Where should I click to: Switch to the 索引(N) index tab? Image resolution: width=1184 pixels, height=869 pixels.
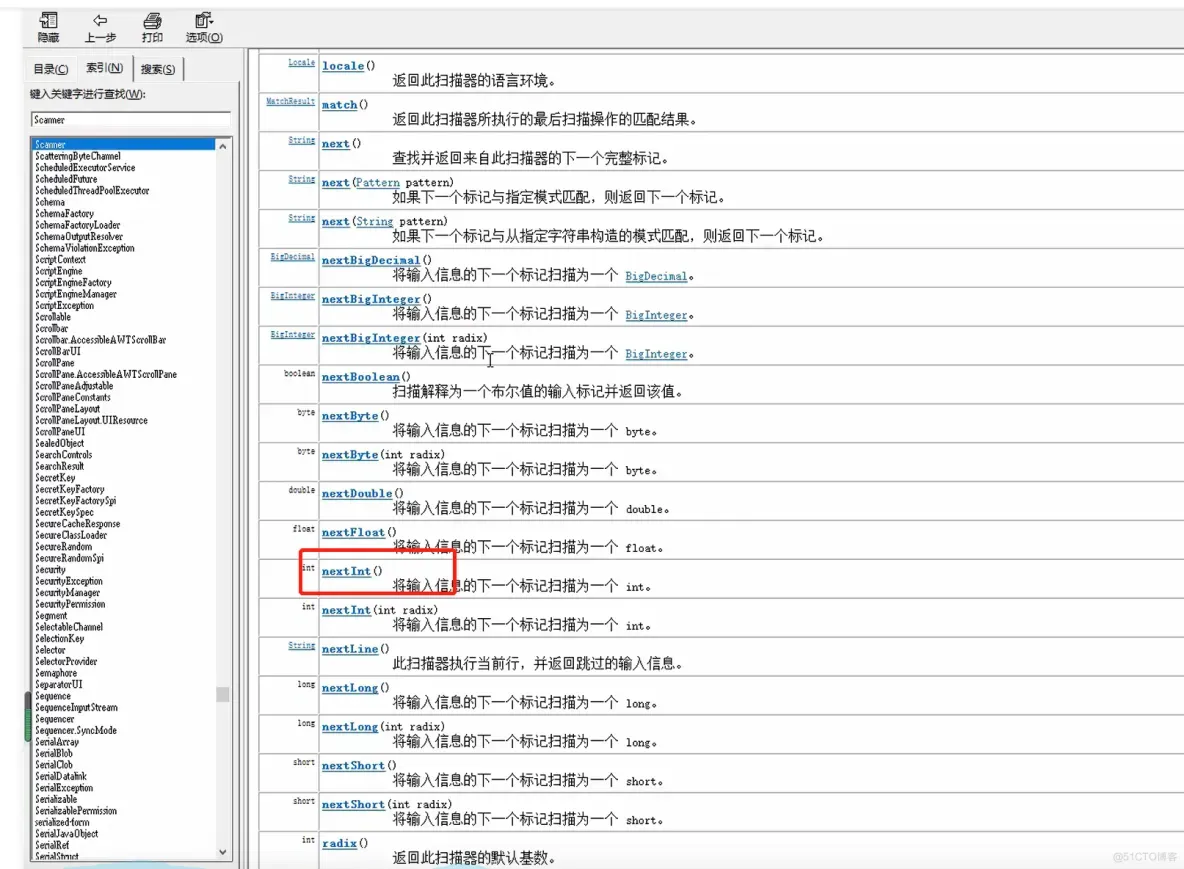(x=104, y=68)
